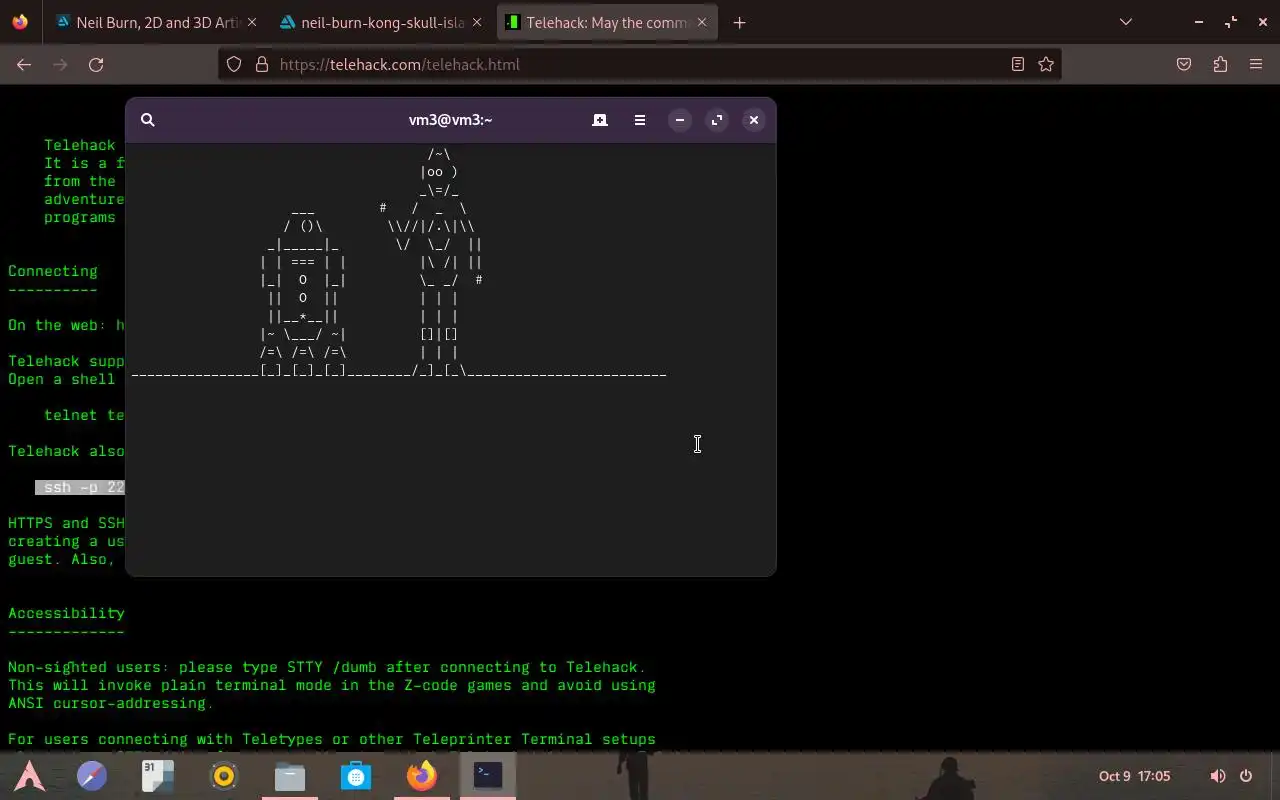Image resolution: width=1280 pixels, height=800 pixels.
Task: Click the 'Connecting' heading on the Telehack page
Action: (x=53, y=271)
